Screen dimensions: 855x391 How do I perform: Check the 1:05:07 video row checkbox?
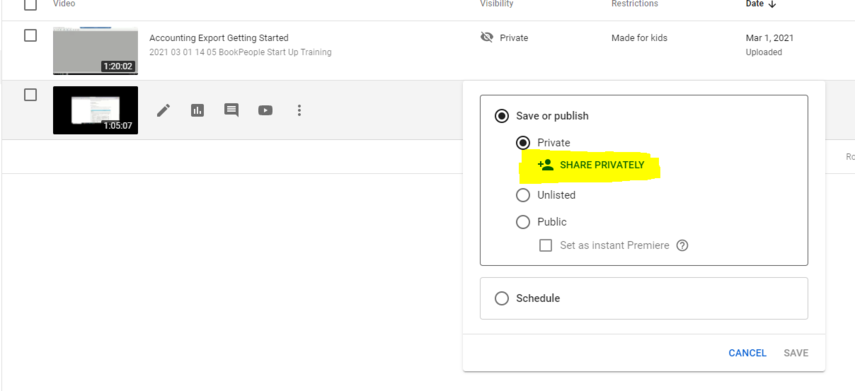(31, 95)
